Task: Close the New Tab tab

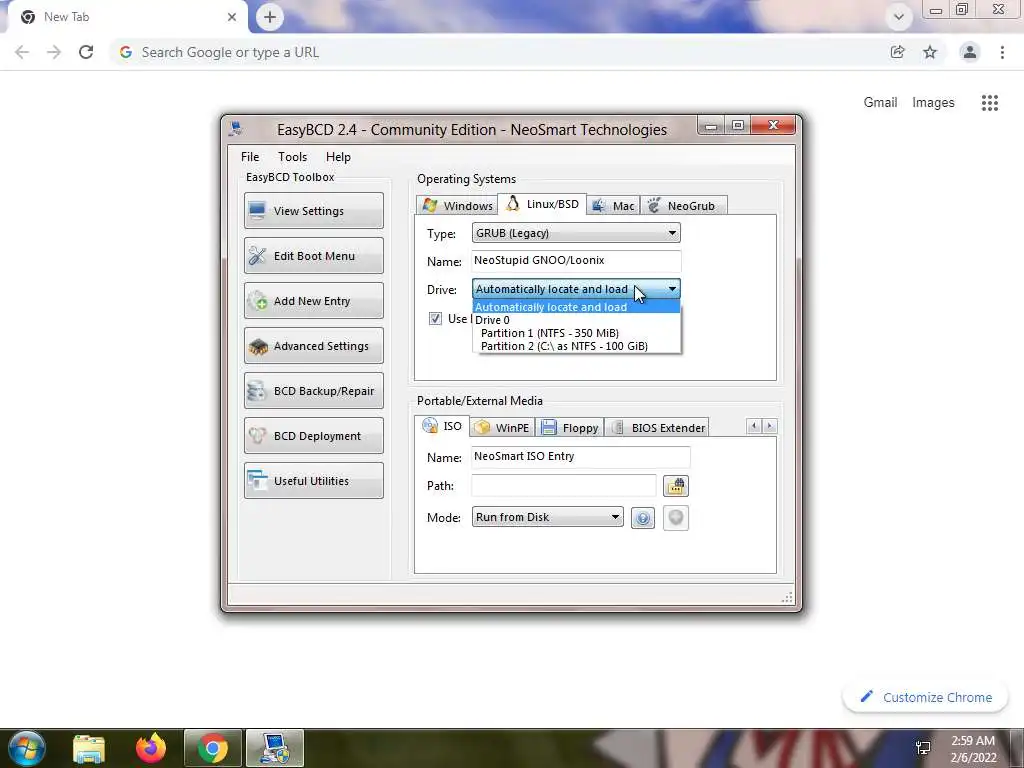Action: (x=232, y=17)
